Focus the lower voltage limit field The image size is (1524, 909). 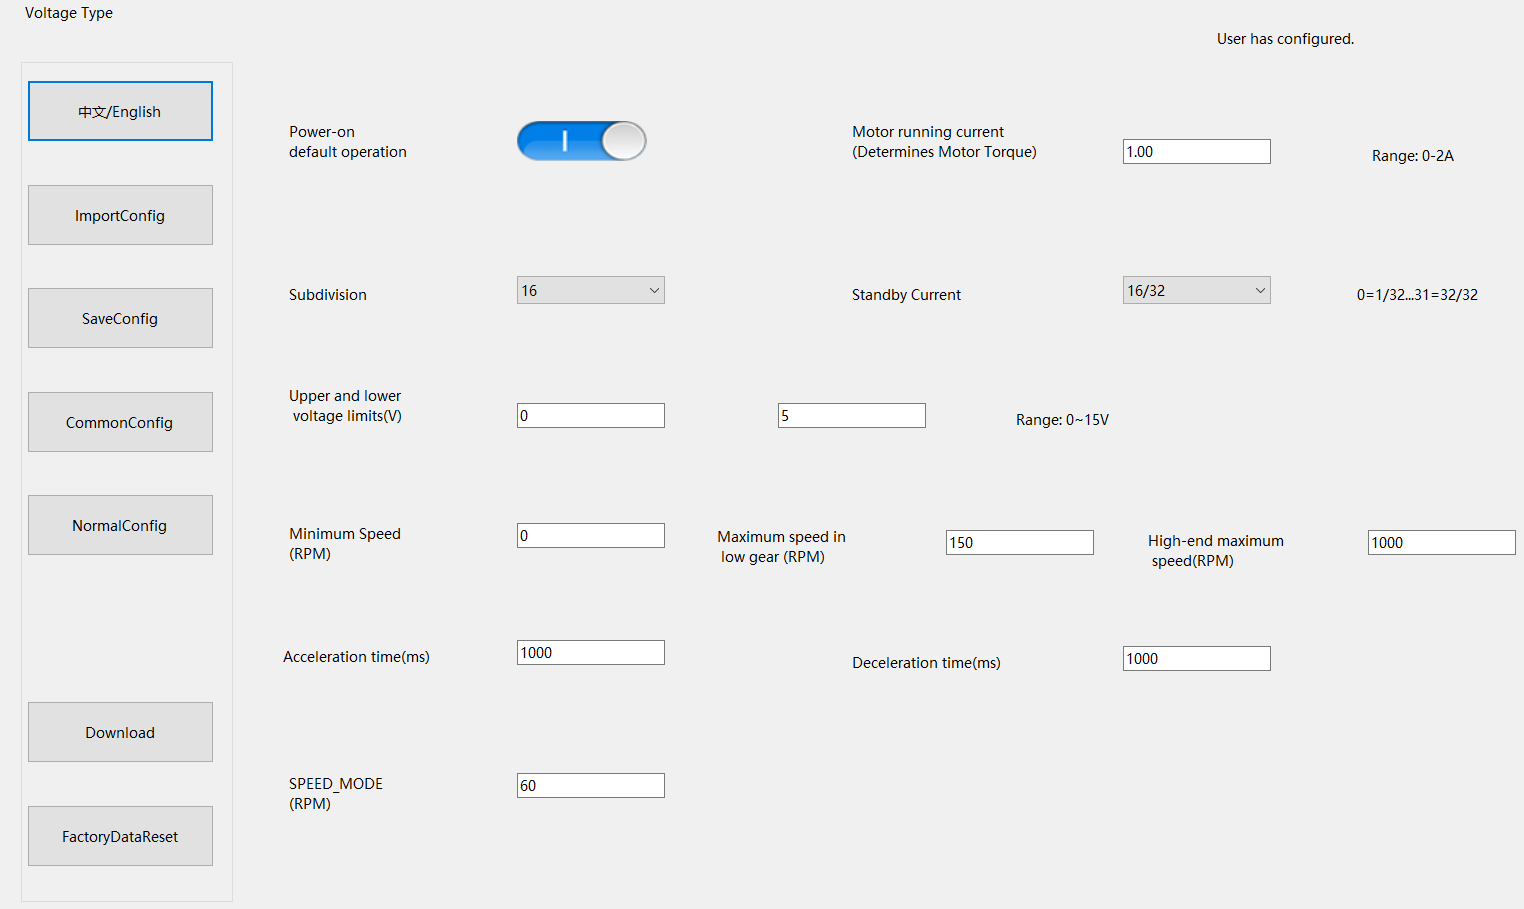point(590,415)
